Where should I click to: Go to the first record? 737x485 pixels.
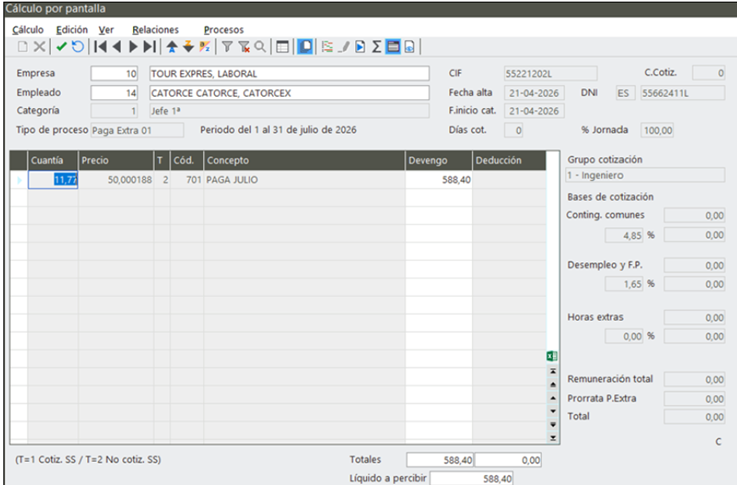pyautogui.click(x=100, y=47)
